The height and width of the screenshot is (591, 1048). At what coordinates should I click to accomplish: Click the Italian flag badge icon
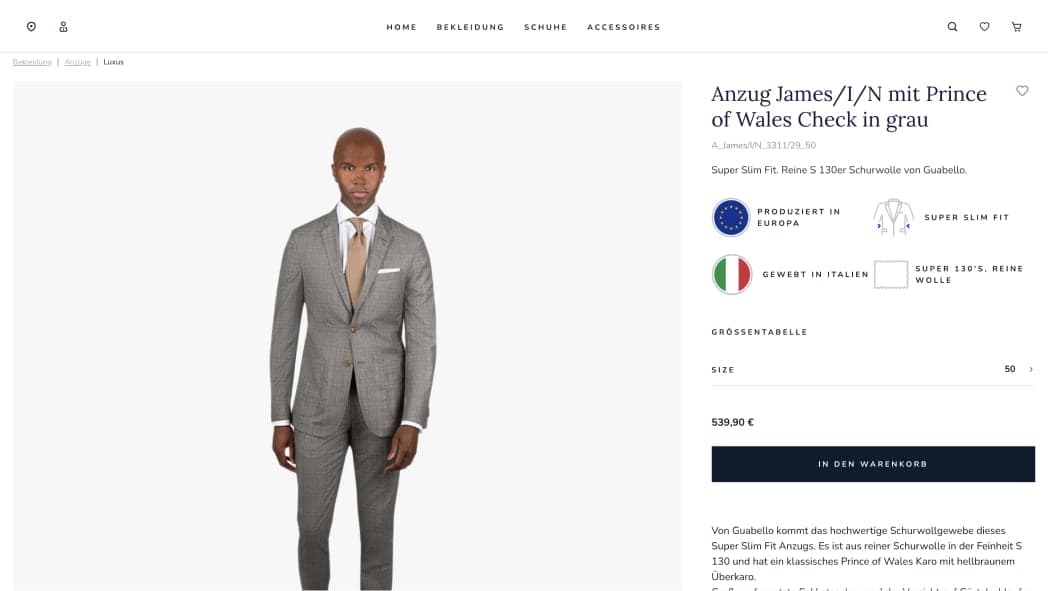[731, 274]
